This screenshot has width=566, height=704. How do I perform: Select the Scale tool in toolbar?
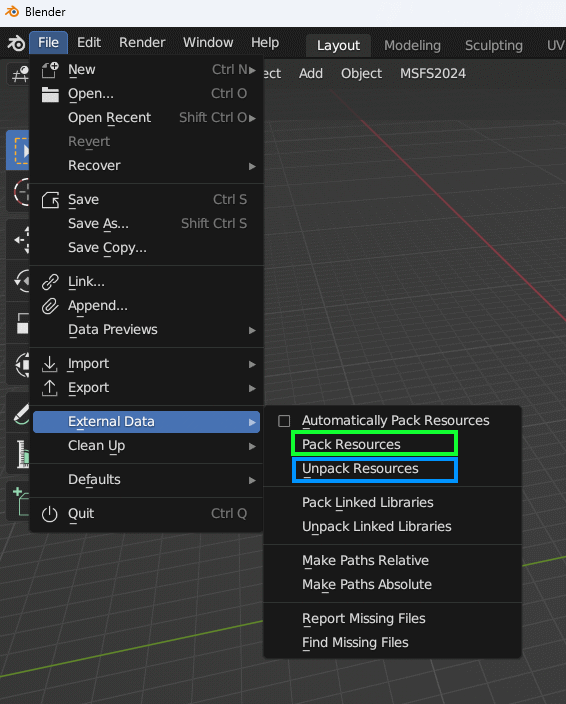[19, 322]
